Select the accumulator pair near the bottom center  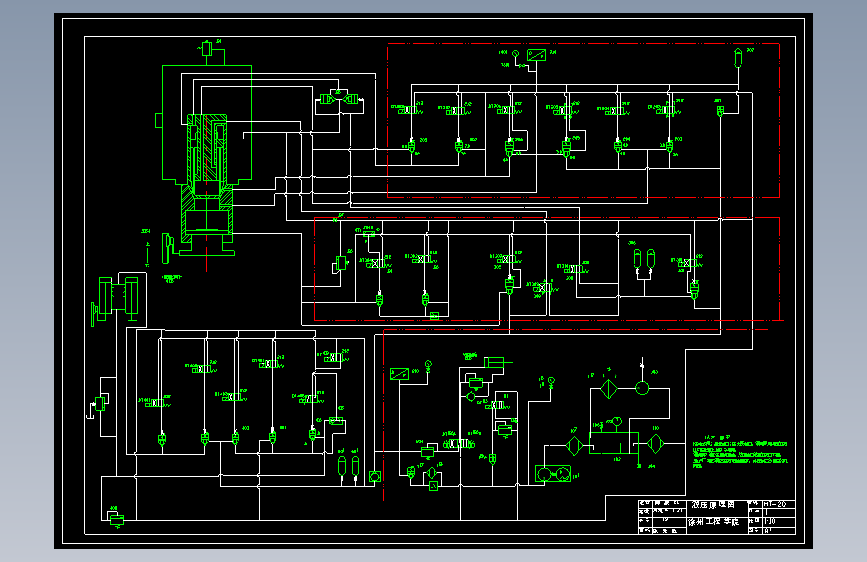(348, 466)
